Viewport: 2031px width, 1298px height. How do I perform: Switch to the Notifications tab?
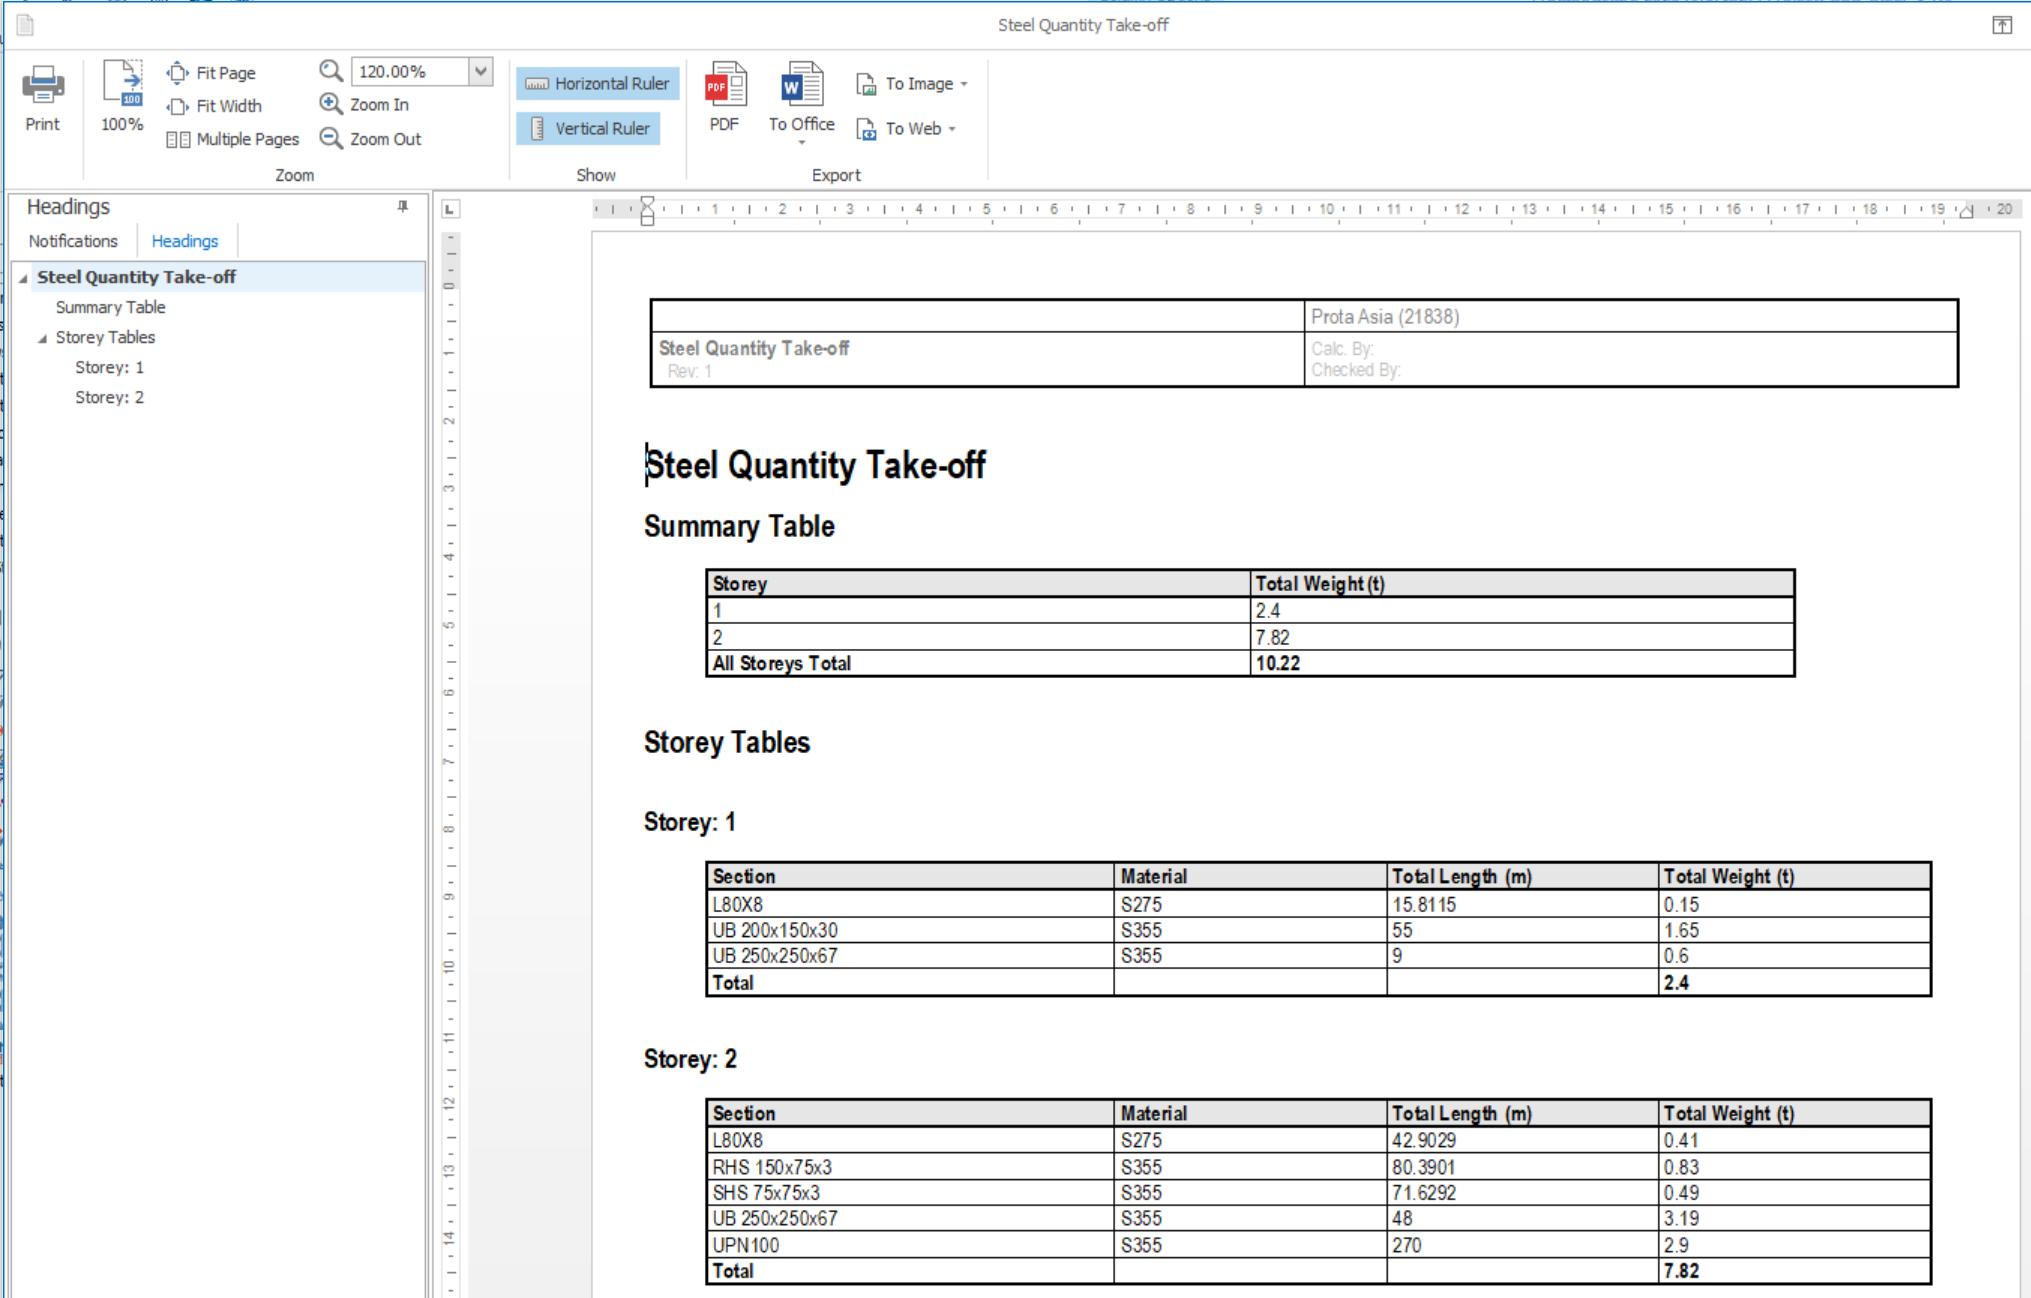[73, 241]
